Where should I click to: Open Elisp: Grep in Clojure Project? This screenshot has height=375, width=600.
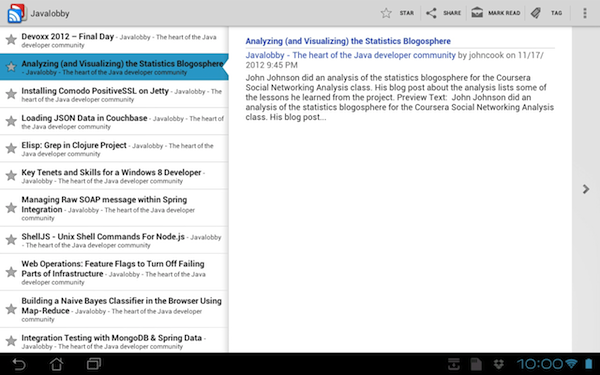(x=114, y=148)
